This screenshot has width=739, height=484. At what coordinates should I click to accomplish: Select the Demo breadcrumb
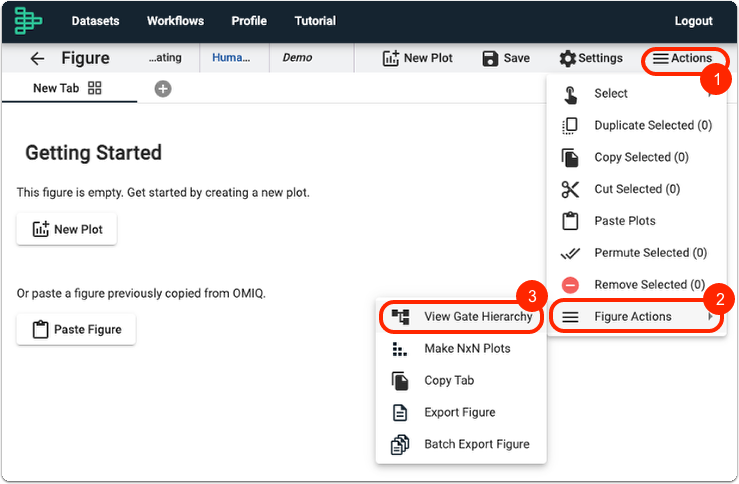pyautogui.click(x=297, y=57)
